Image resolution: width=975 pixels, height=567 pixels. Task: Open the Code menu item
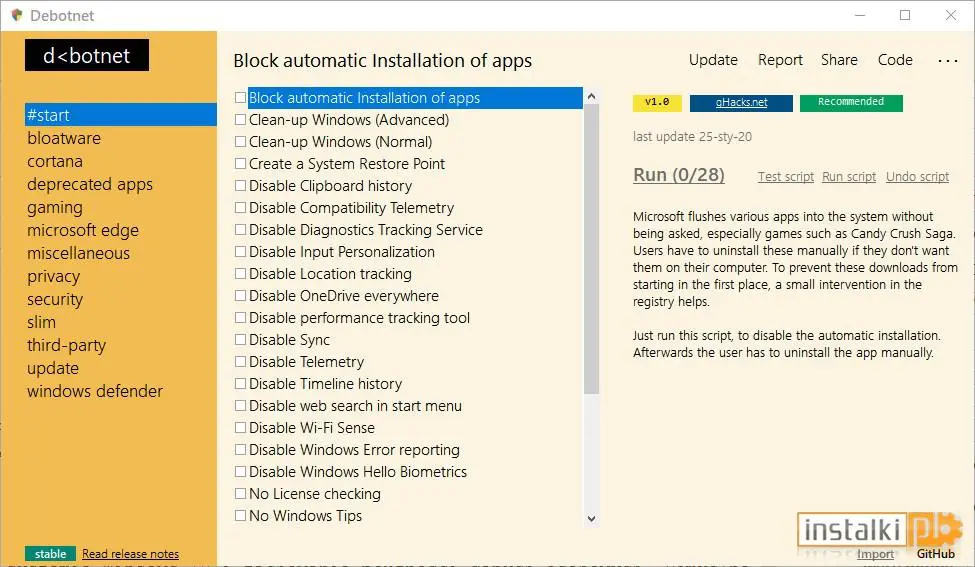tap(895, 60)
